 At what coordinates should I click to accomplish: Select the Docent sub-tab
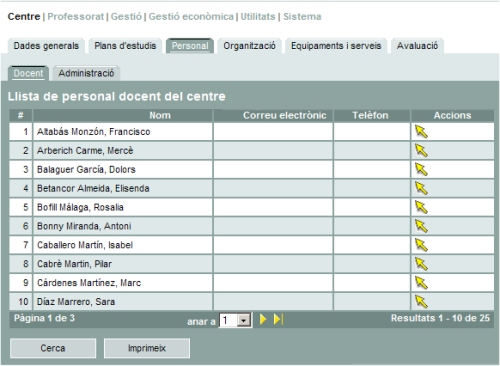pos(28,73)
